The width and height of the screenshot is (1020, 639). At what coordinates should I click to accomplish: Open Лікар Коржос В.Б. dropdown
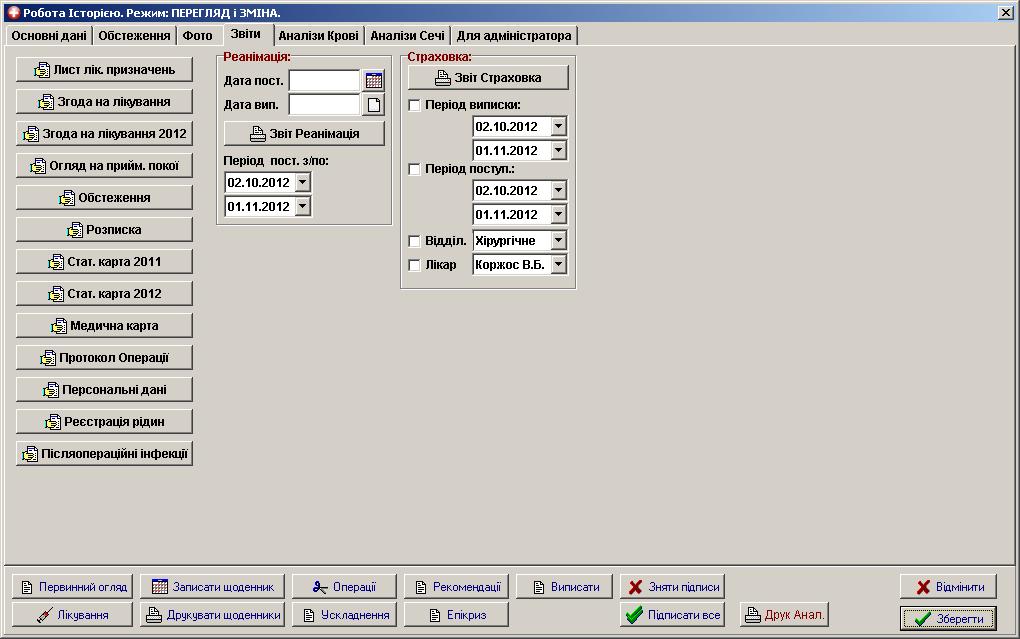[558, 264]
